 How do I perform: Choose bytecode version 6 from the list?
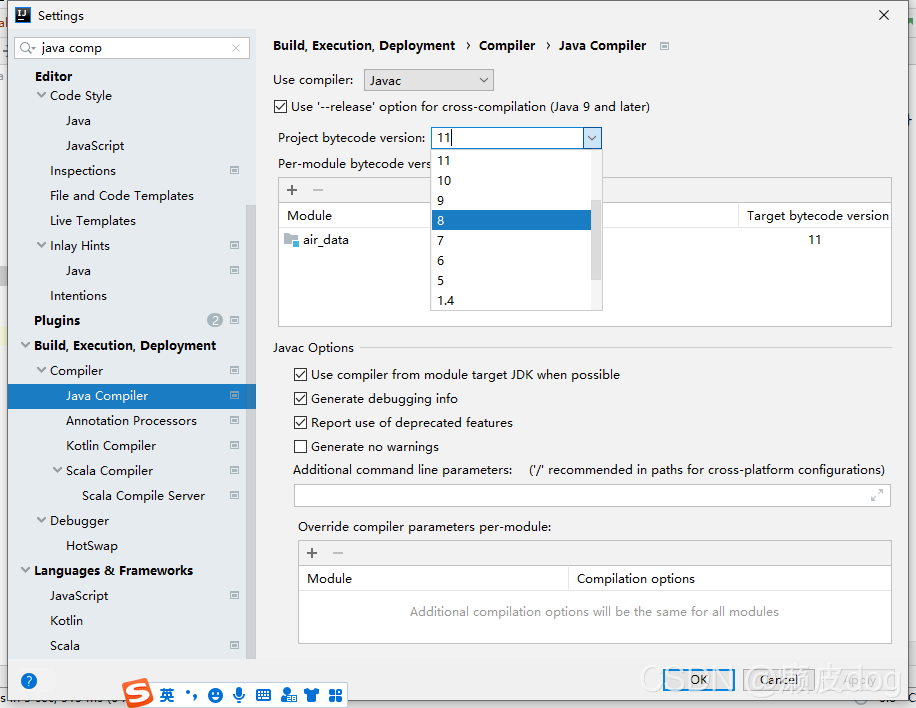click(x=511, y=261)
